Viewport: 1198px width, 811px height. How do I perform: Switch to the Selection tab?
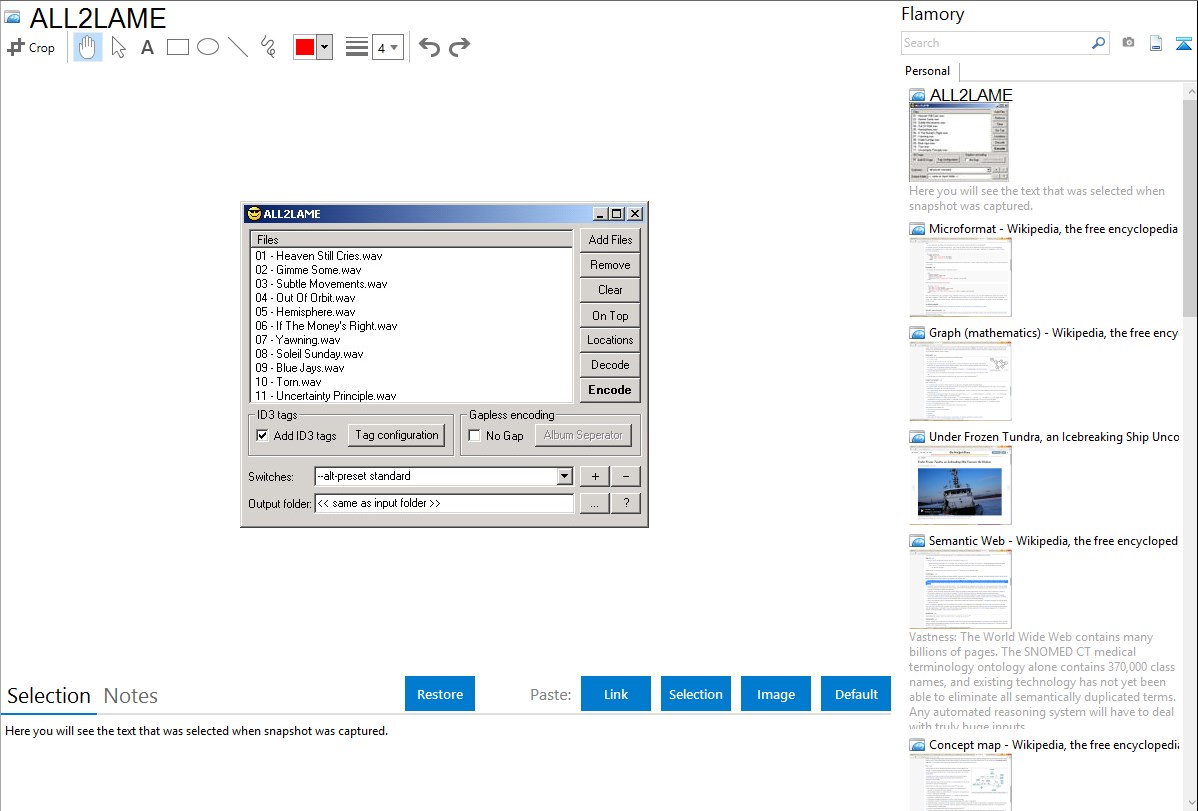pyautogui.click(x=49, y=696)
